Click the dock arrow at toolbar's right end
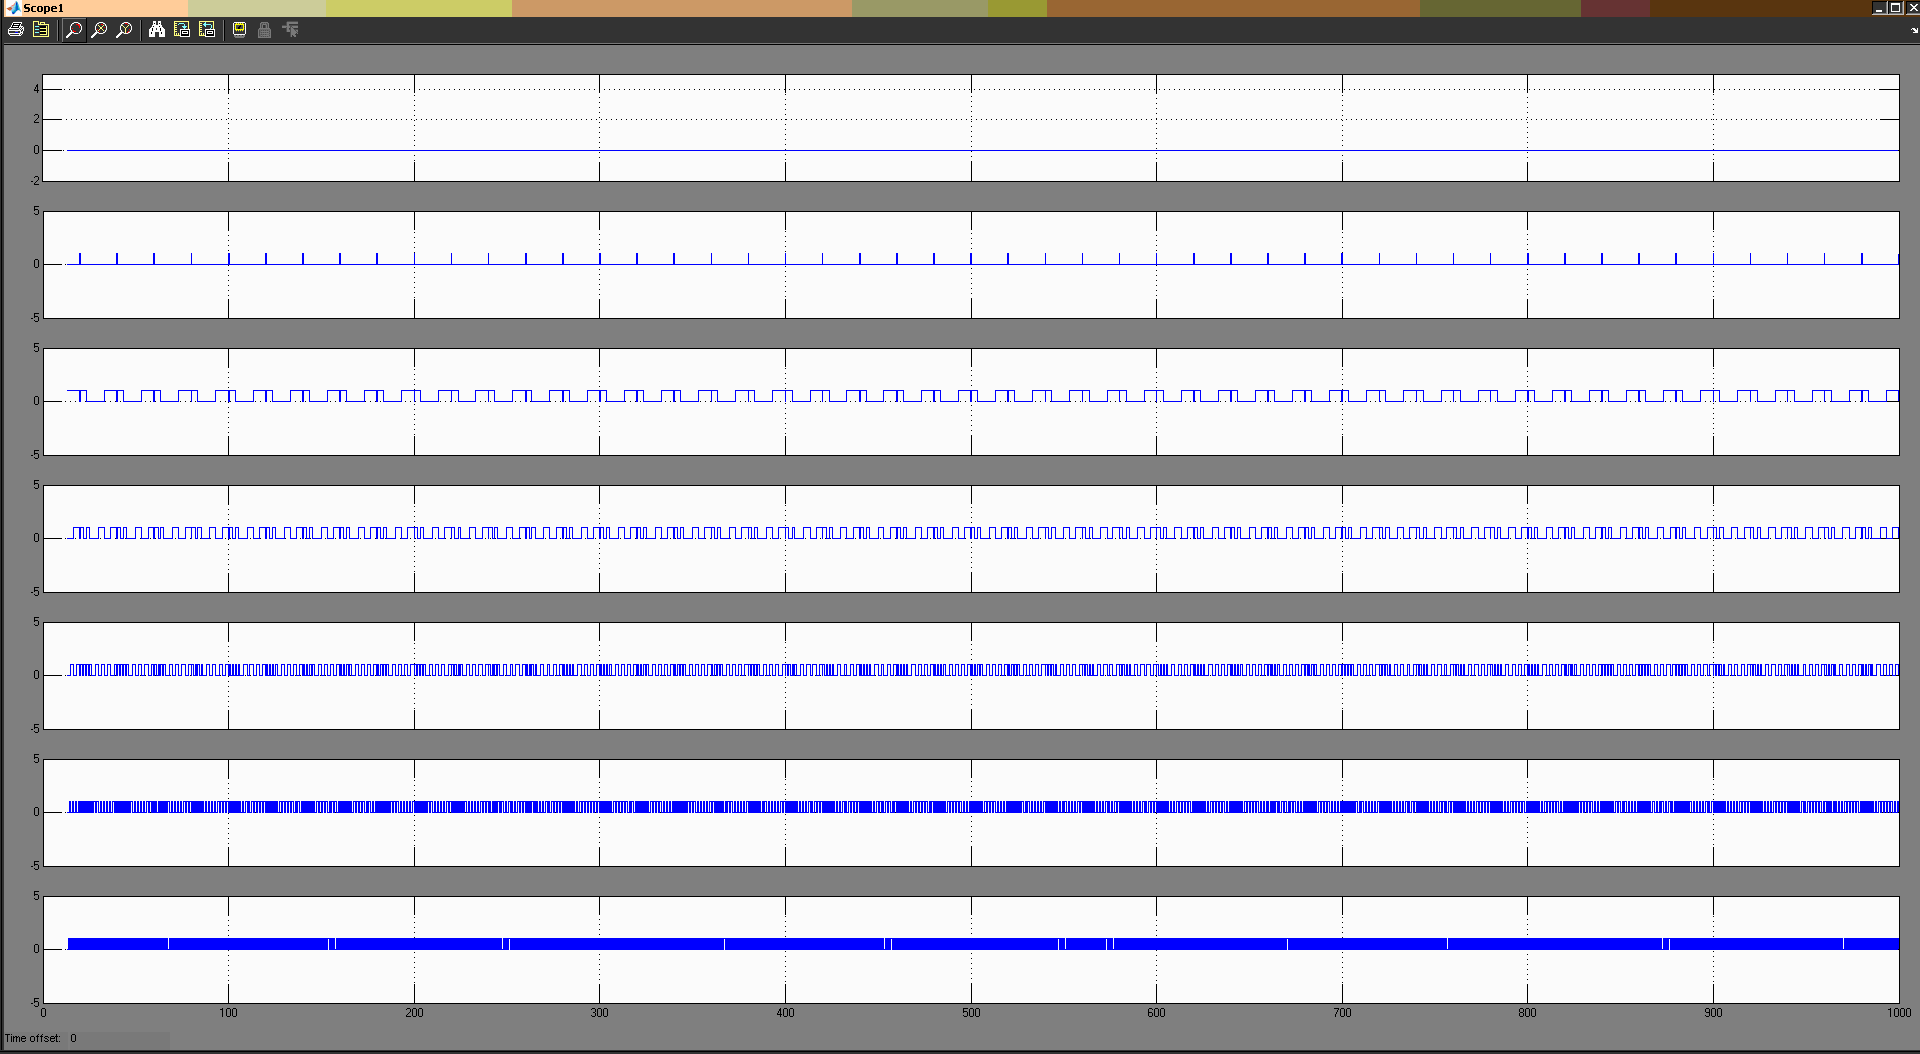Screen dimensions: 1920x1054 click(1914, 30)
